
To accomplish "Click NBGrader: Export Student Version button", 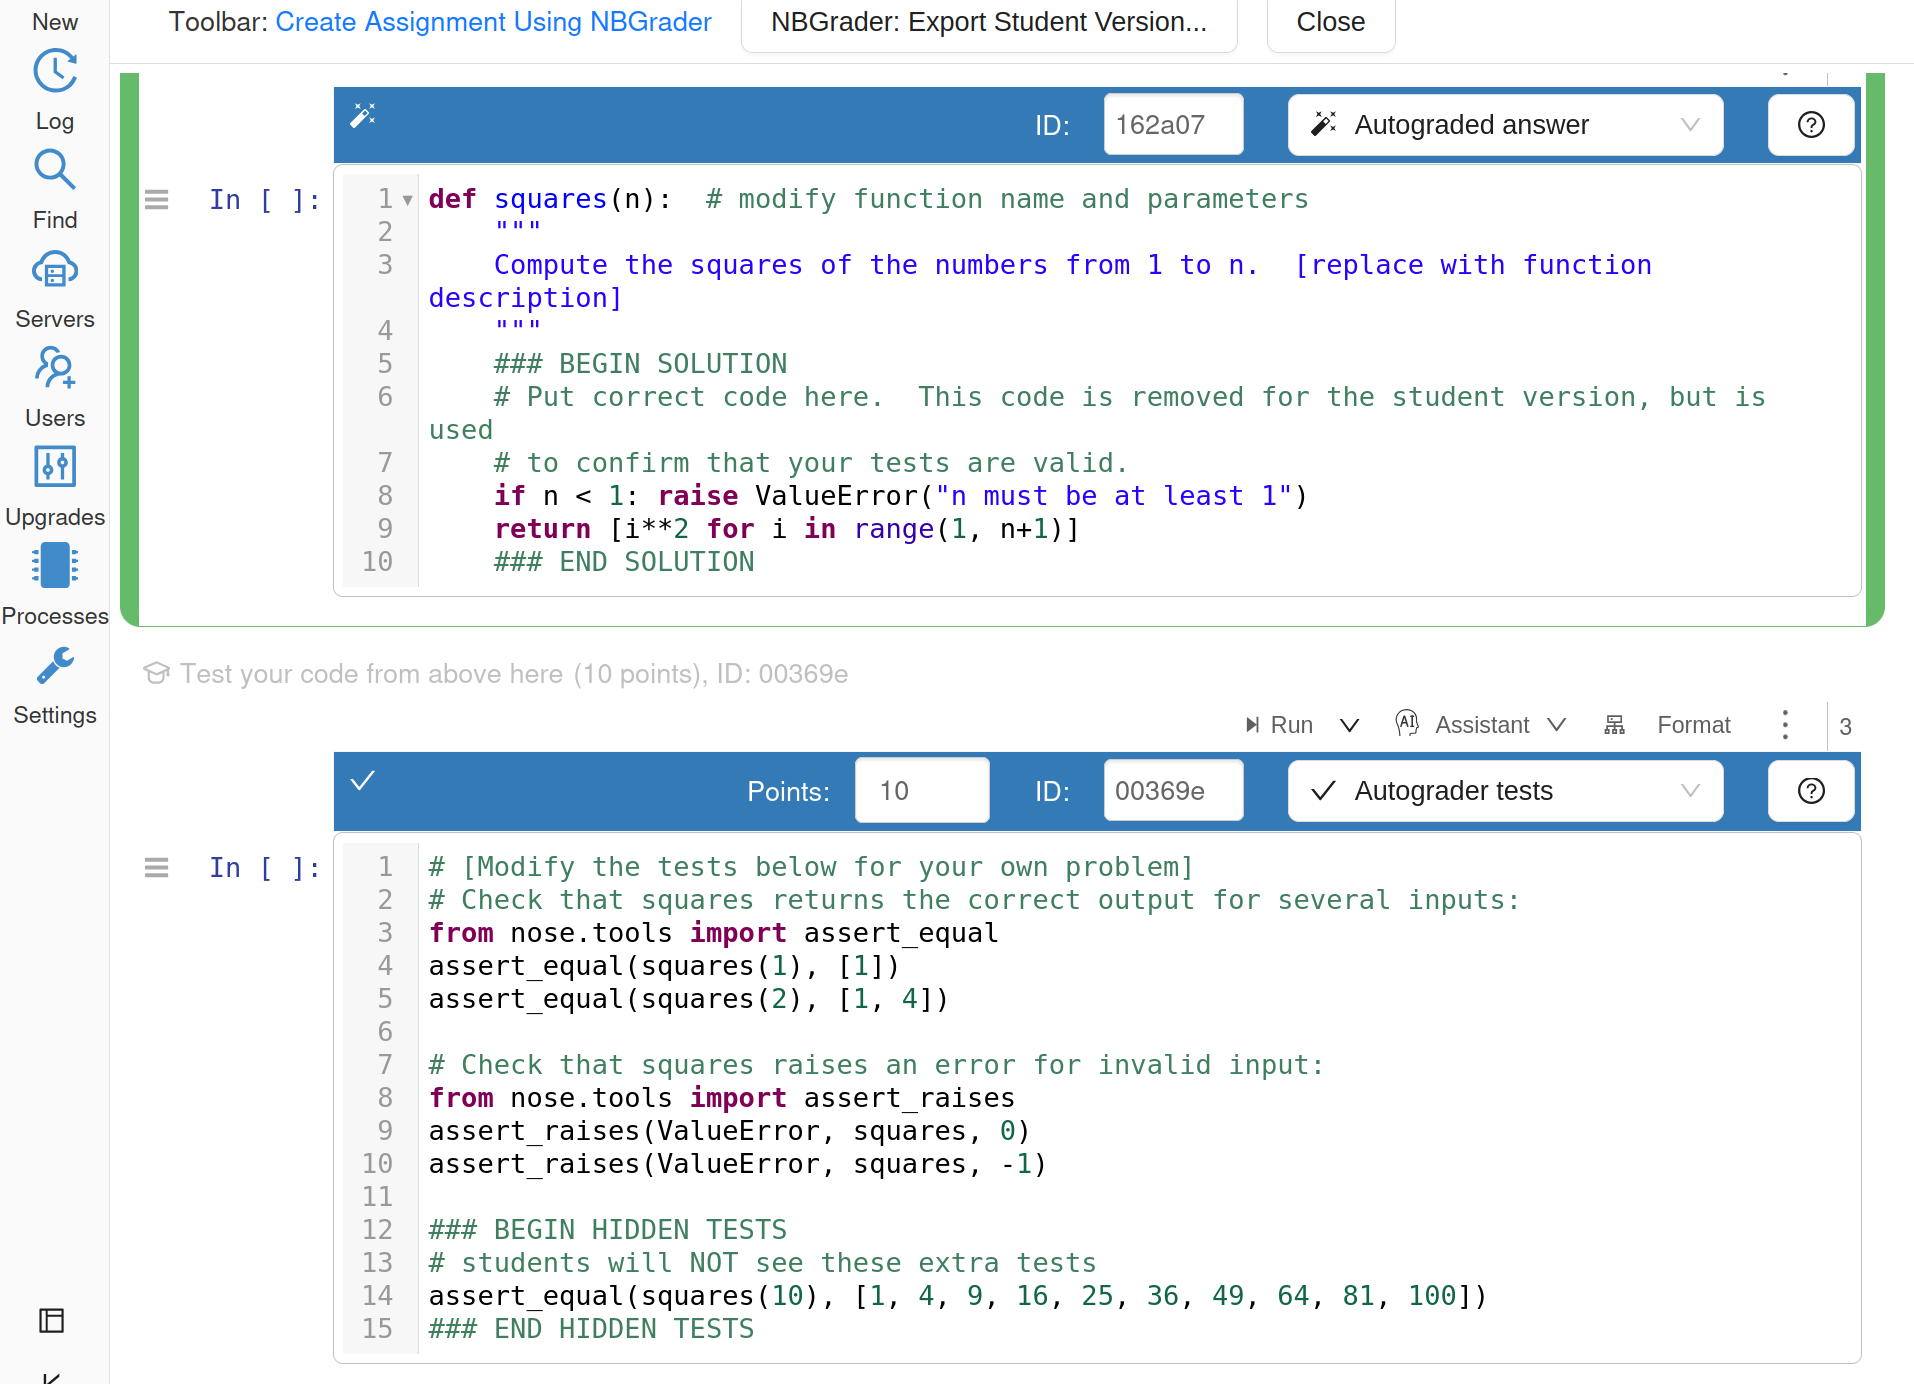I will click(988, 22).
